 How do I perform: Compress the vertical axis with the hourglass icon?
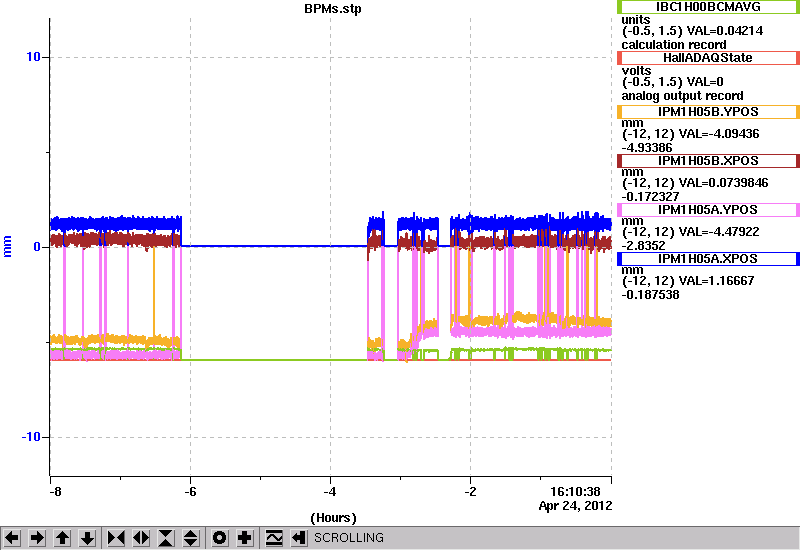click(166, 538)
